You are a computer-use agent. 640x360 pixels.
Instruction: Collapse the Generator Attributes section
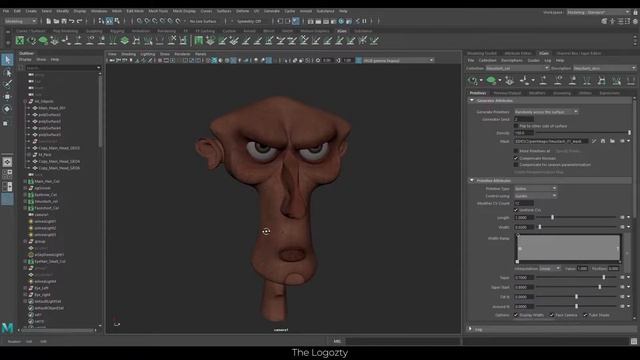coord(472,100)
